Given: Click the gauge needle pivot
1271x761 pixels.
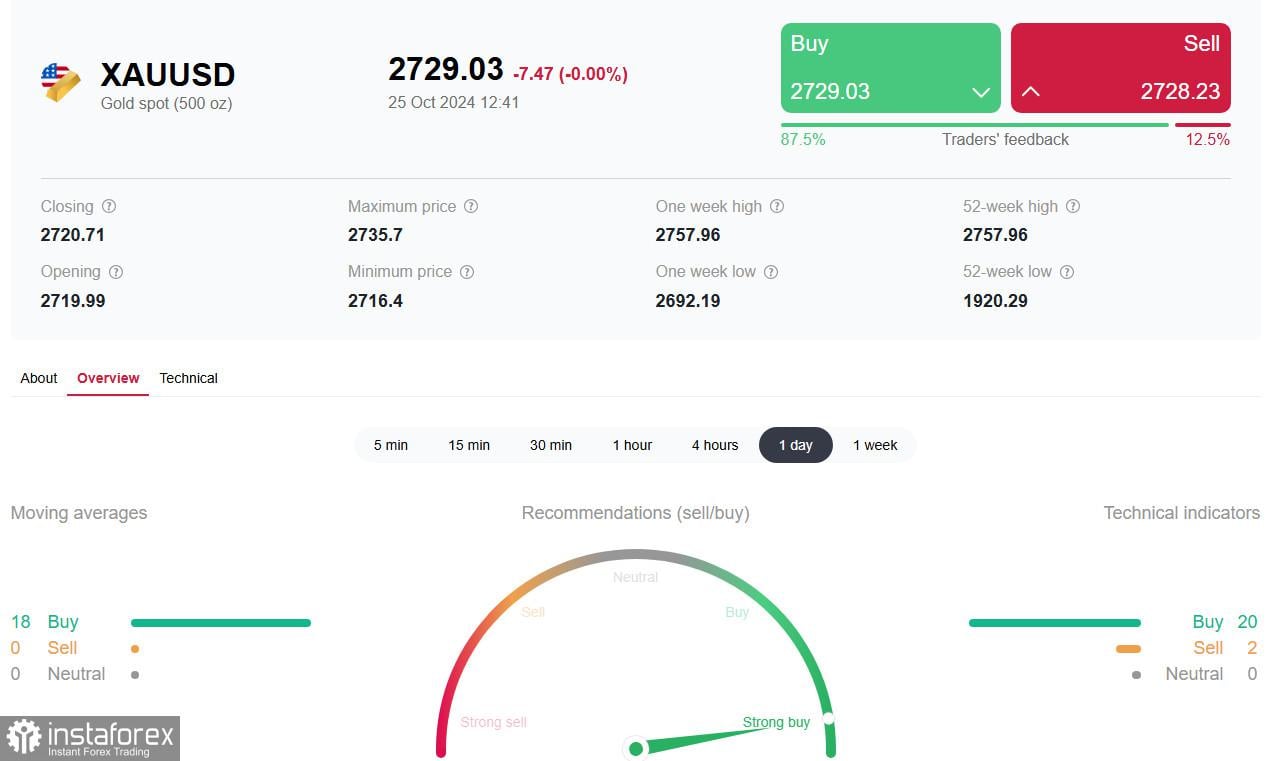Looking at the screenshot, I should [x=636, y=748].
